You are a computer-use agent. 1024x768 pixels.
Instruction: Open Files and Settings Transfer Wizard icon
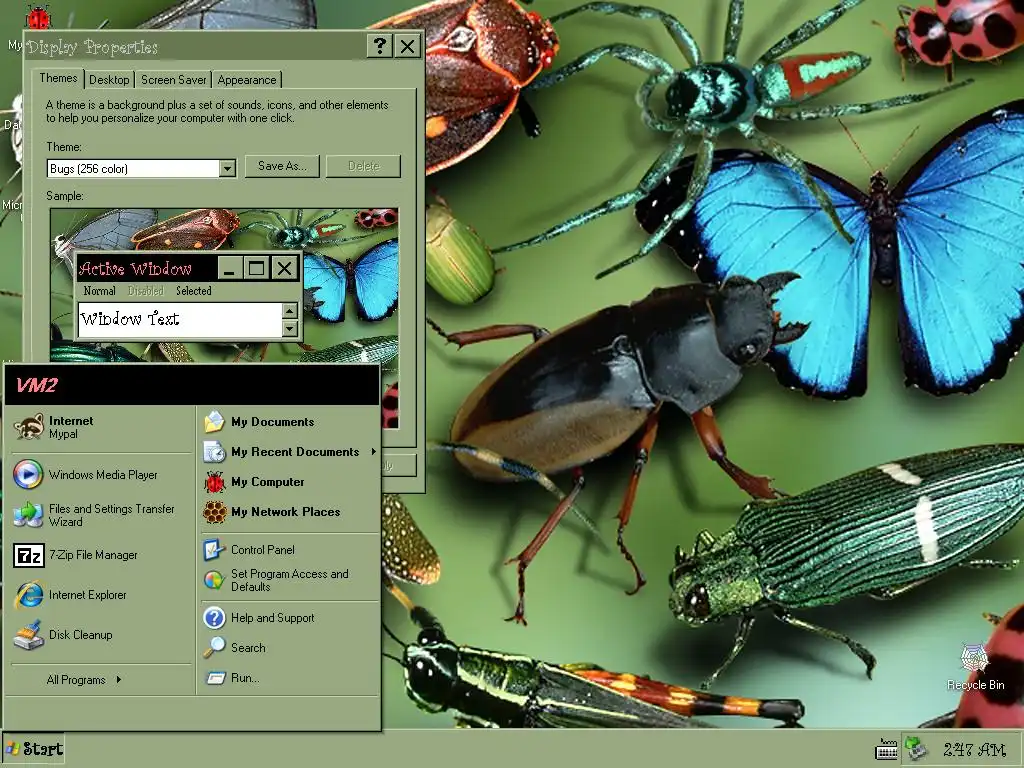coord(28,515)
